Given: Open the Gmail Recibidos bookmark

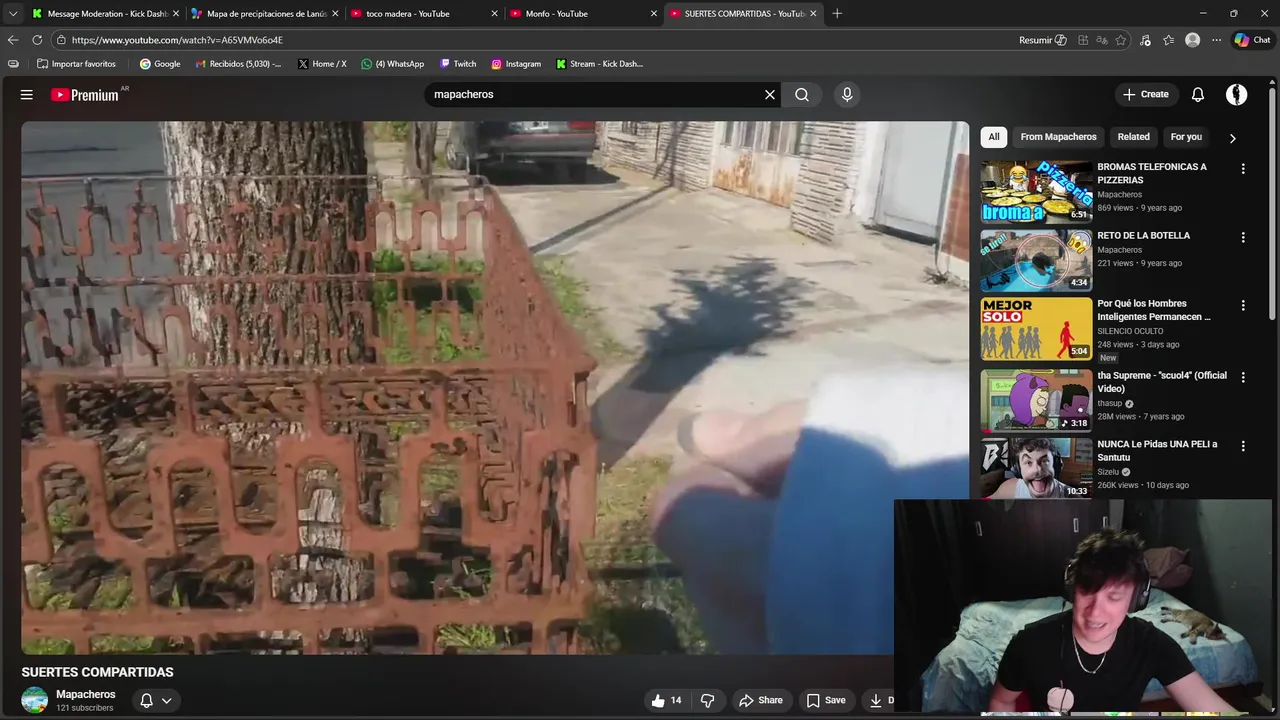Looking at the screenshot, I should tap(239, 64).
